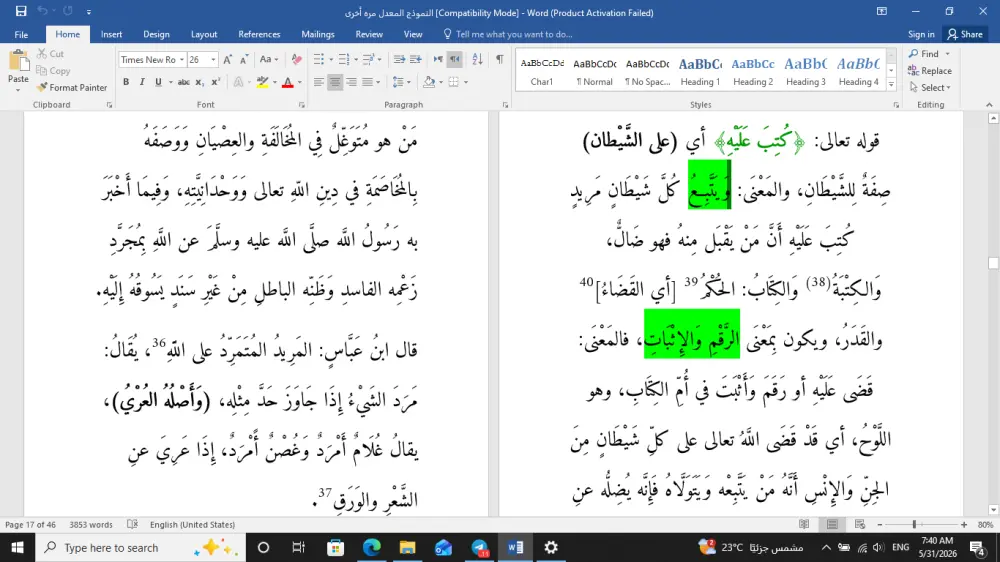This screenshot has height=562, width=1000.
Task: Select Print Layout view
Action: tap(832, 524)
